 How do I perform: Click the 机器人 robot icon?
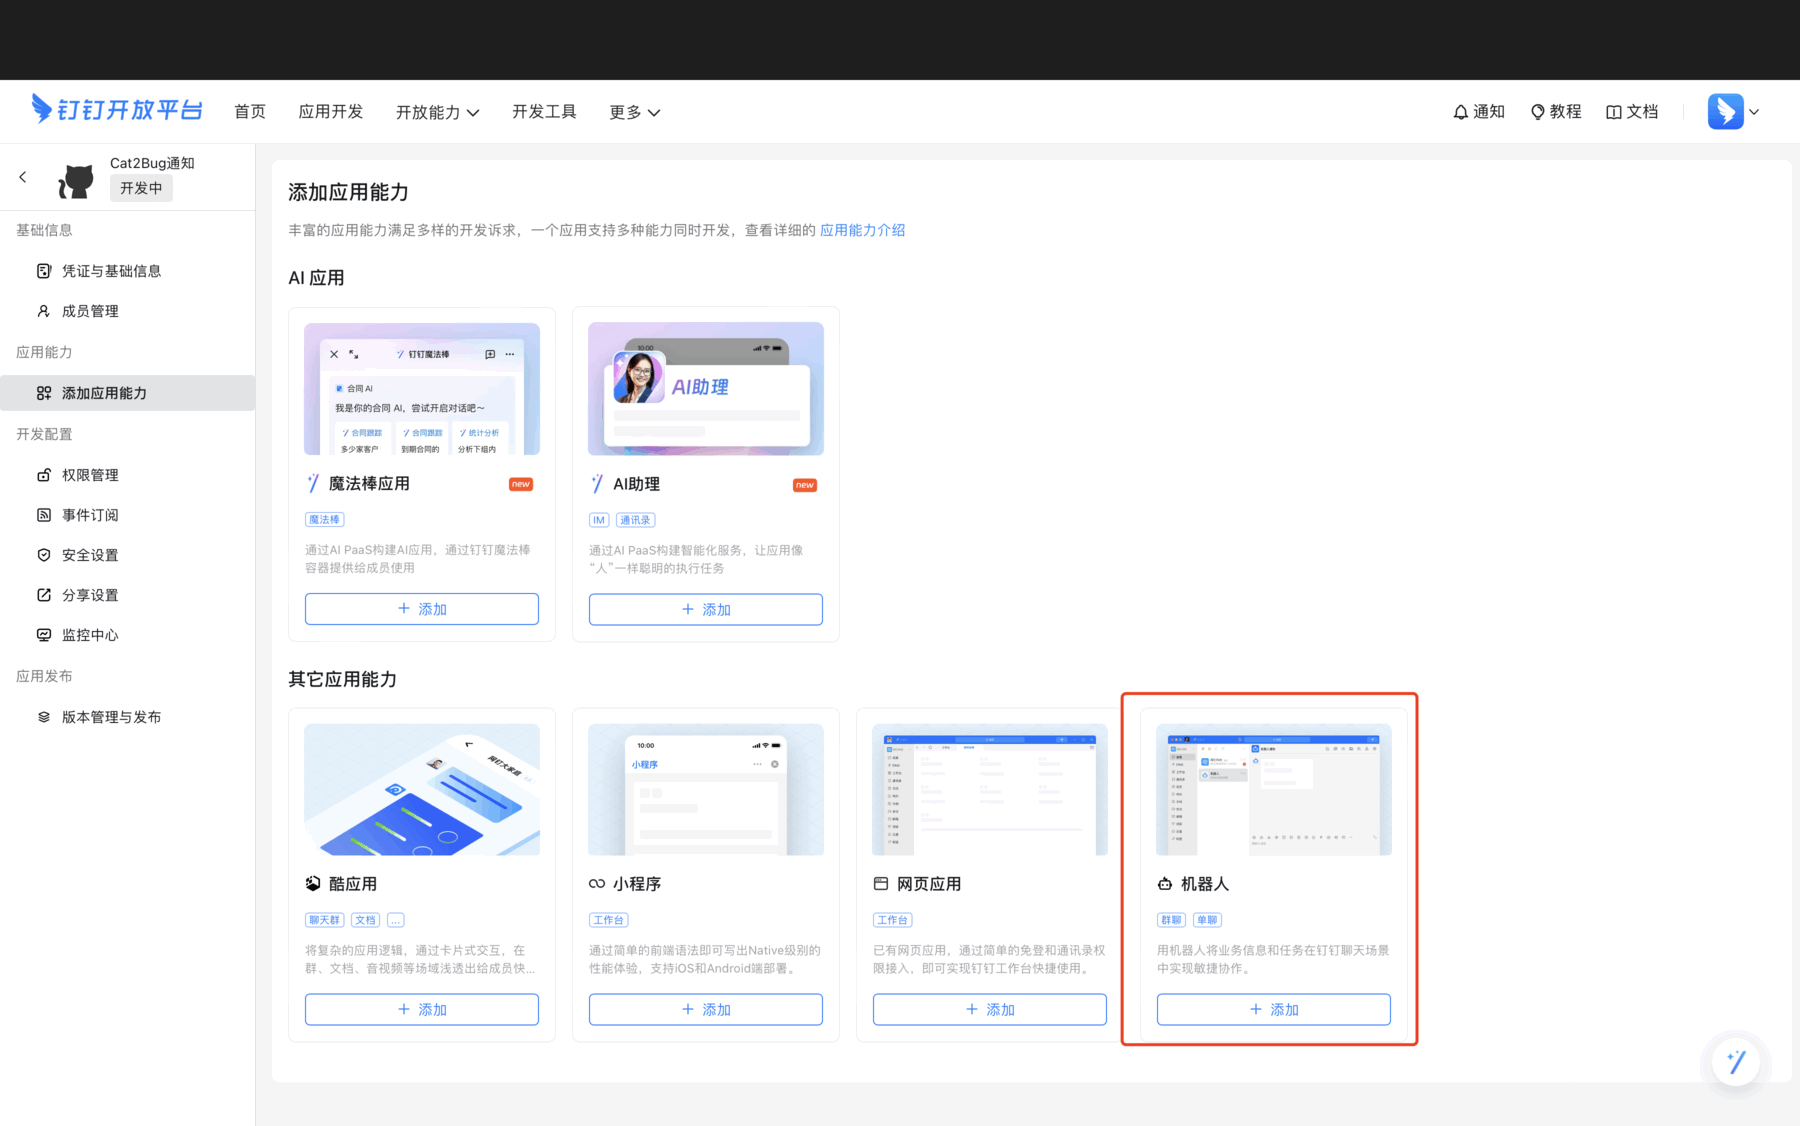click(1165, 884)
